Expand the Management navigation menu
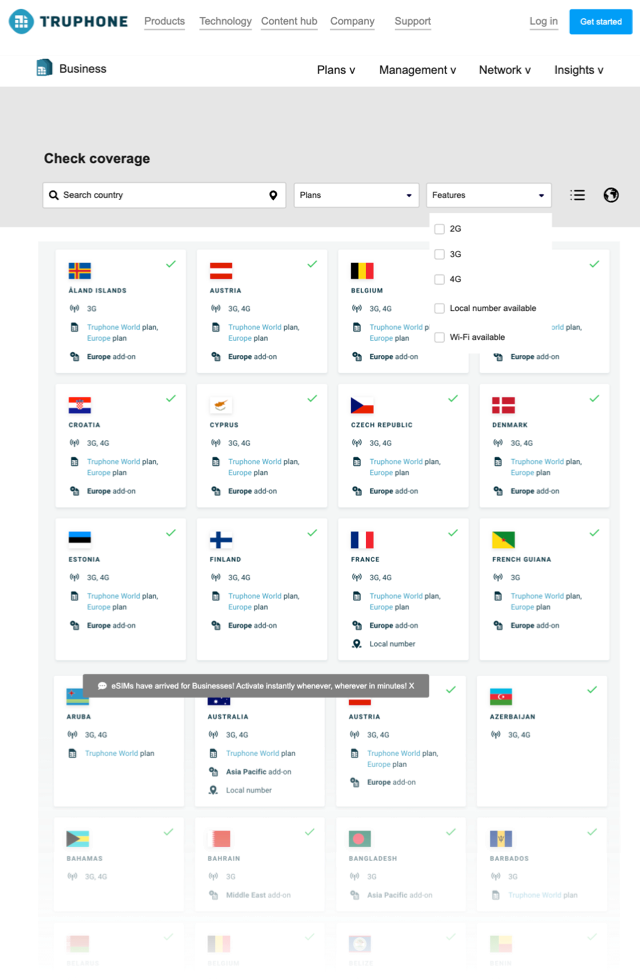This screenshot has height=980, width=640. point(417,70)
